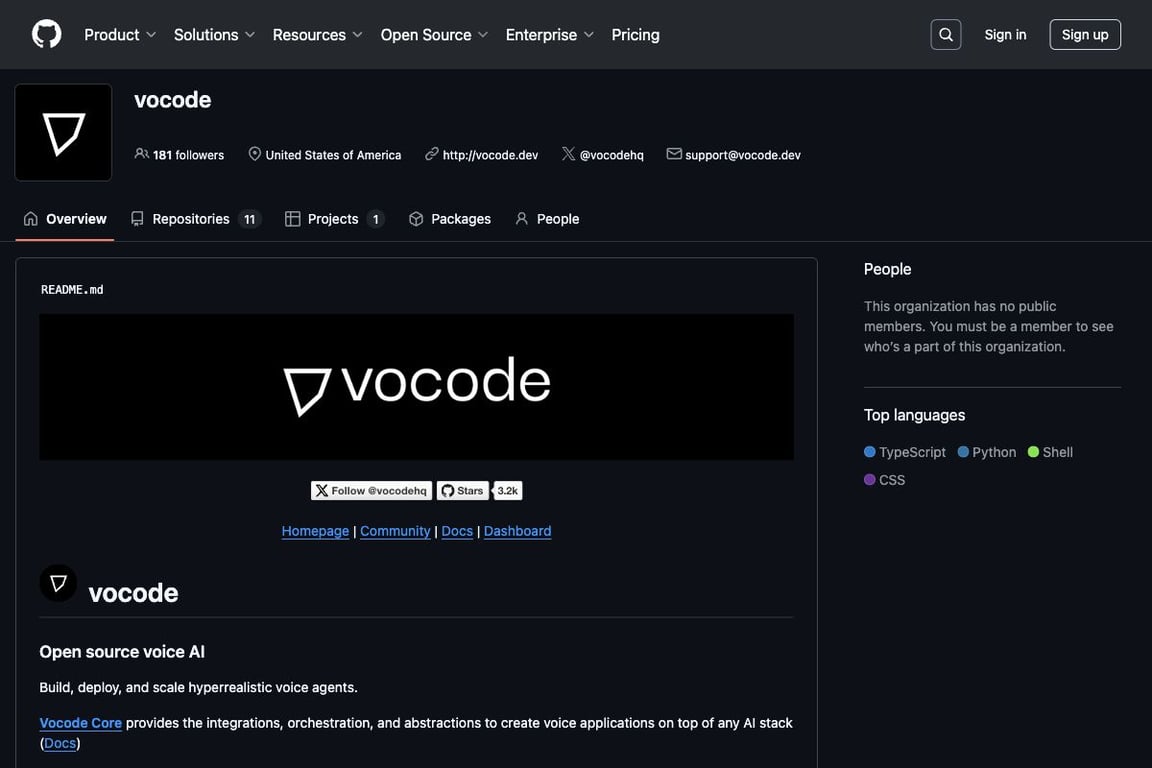Open the search magnifier button
Screen dimensions: 1152x768
[946, 35]
